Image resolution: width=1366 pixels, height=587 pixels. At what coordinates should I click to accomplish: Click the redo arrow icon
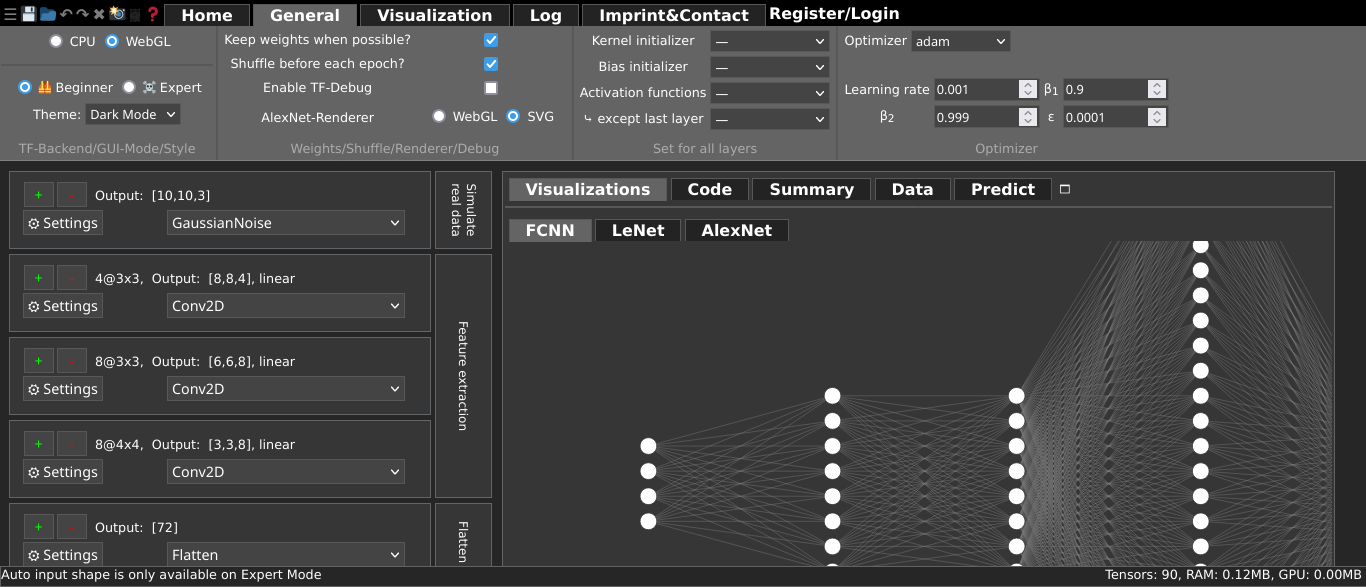(x=81, y=14)
